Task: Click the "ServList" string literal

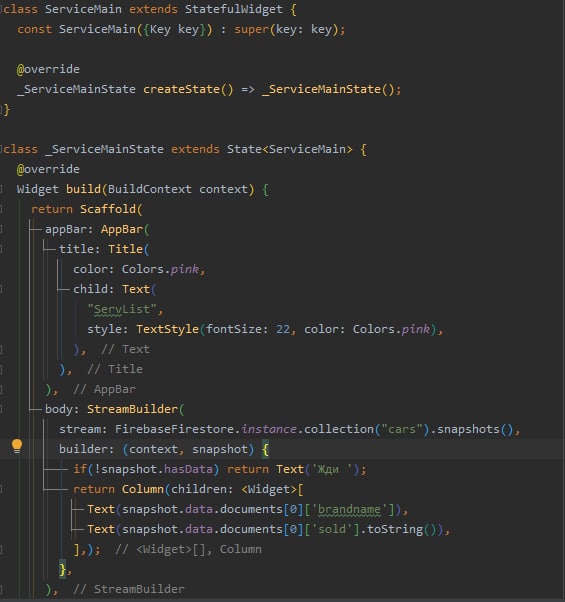Action: pos(122,309)
